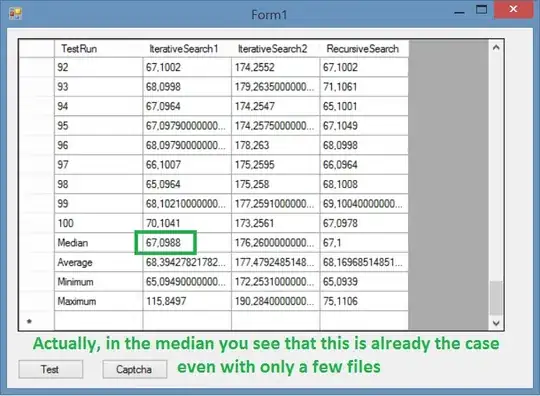Select the cell 65,0939
This screenshot has width=540, height=396.
coord(364,282)
